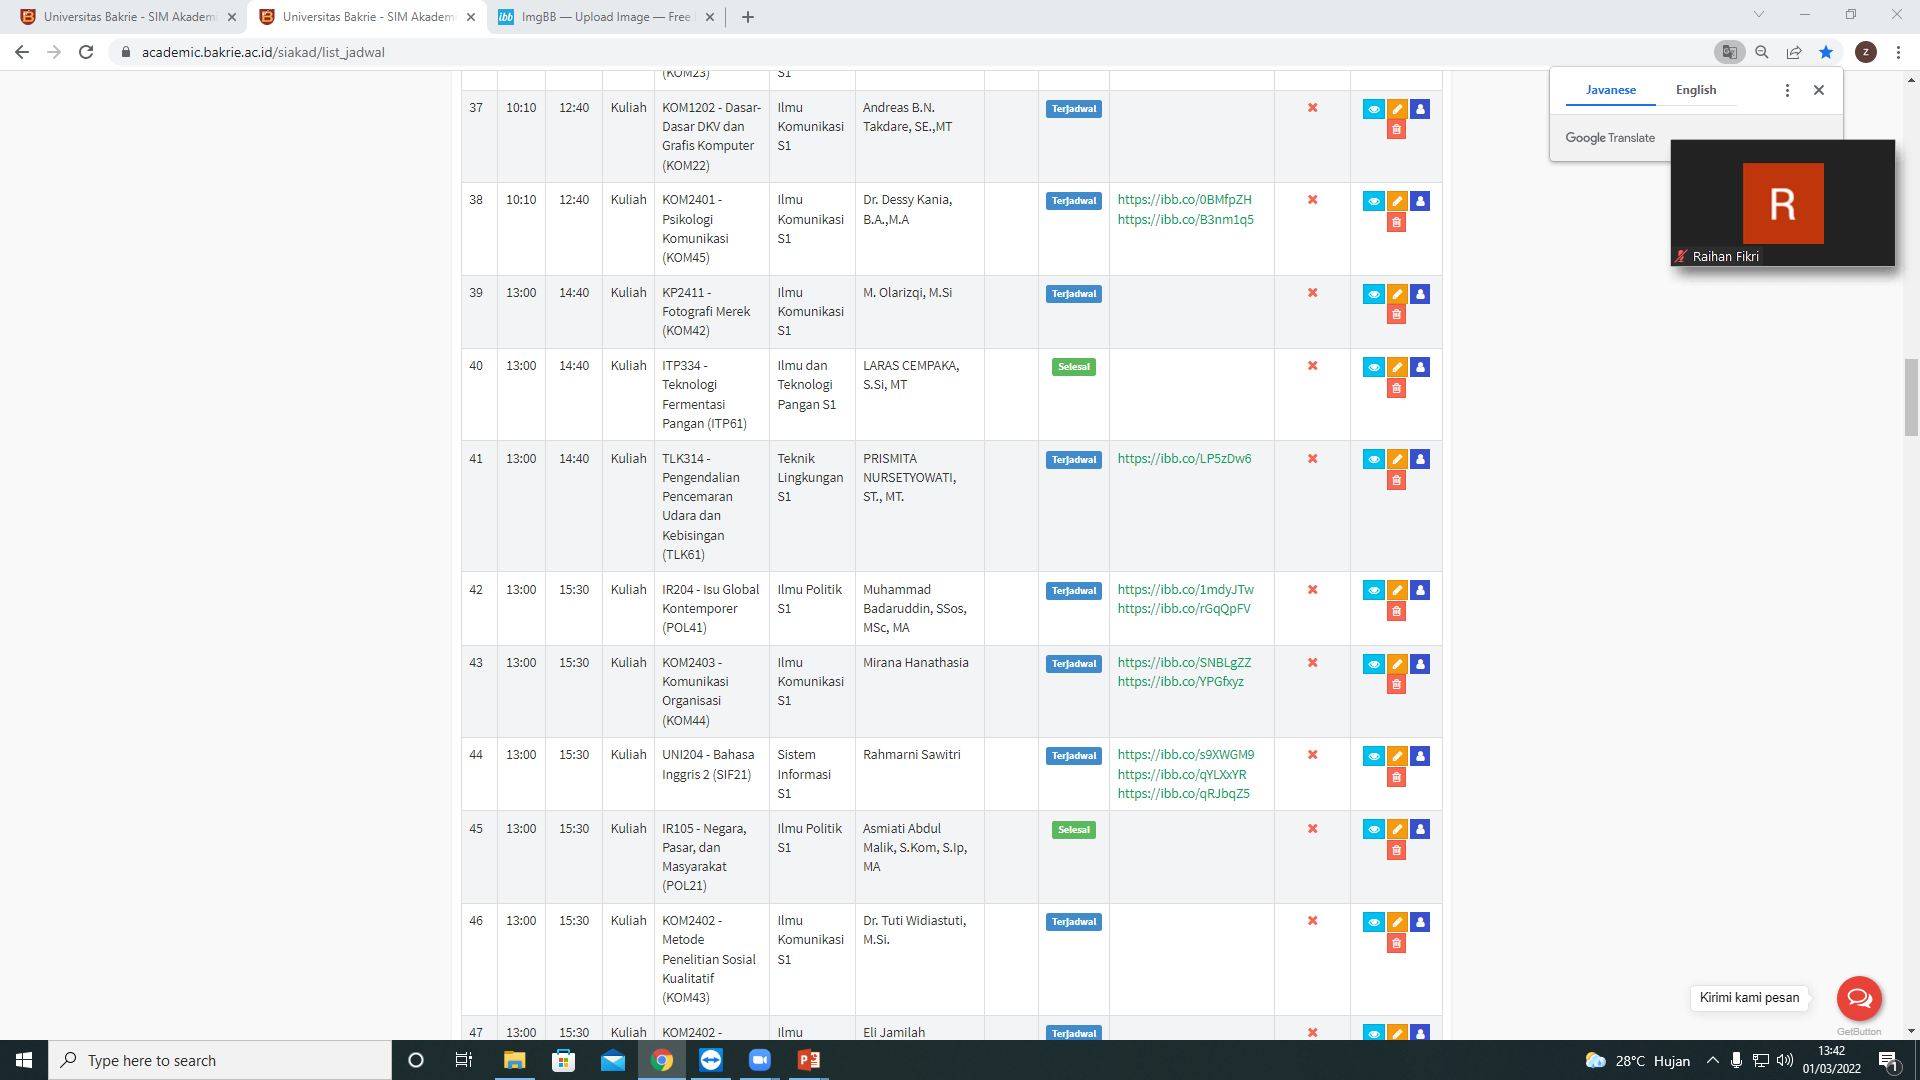Select the English tab in translate popup
The height and width of the screenshot is (1080, 1920).
point(1696,90)
